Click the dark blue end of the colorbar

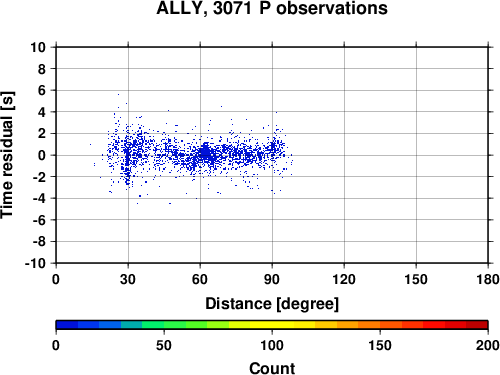point(67,325)
